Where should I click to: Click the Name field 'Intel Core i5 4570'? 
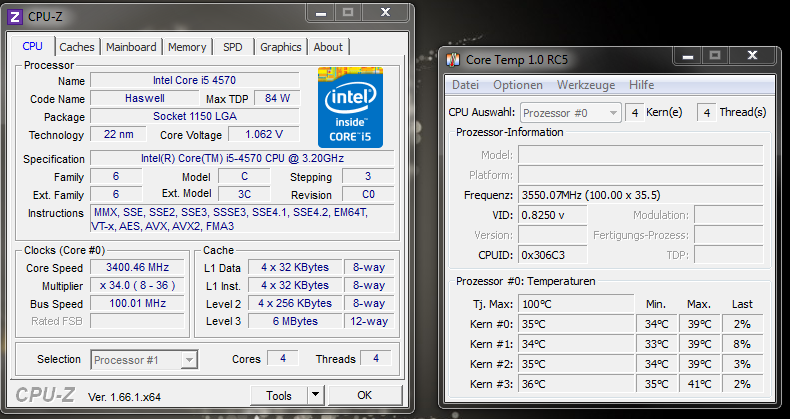194,80
